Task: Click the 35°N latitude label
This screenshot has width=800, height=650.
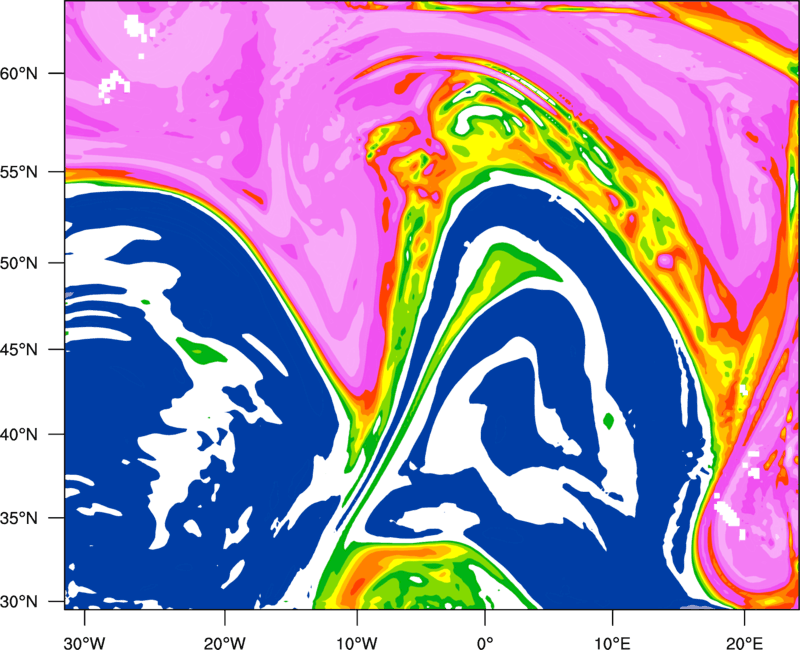Action: pos(19,518)
